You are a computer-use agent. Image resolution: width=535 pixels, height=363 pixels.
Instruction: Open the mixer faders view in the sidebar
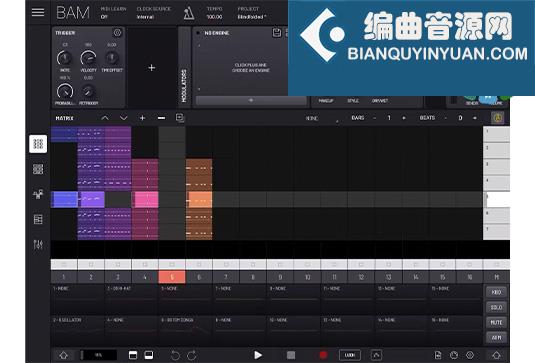point(38,244)
